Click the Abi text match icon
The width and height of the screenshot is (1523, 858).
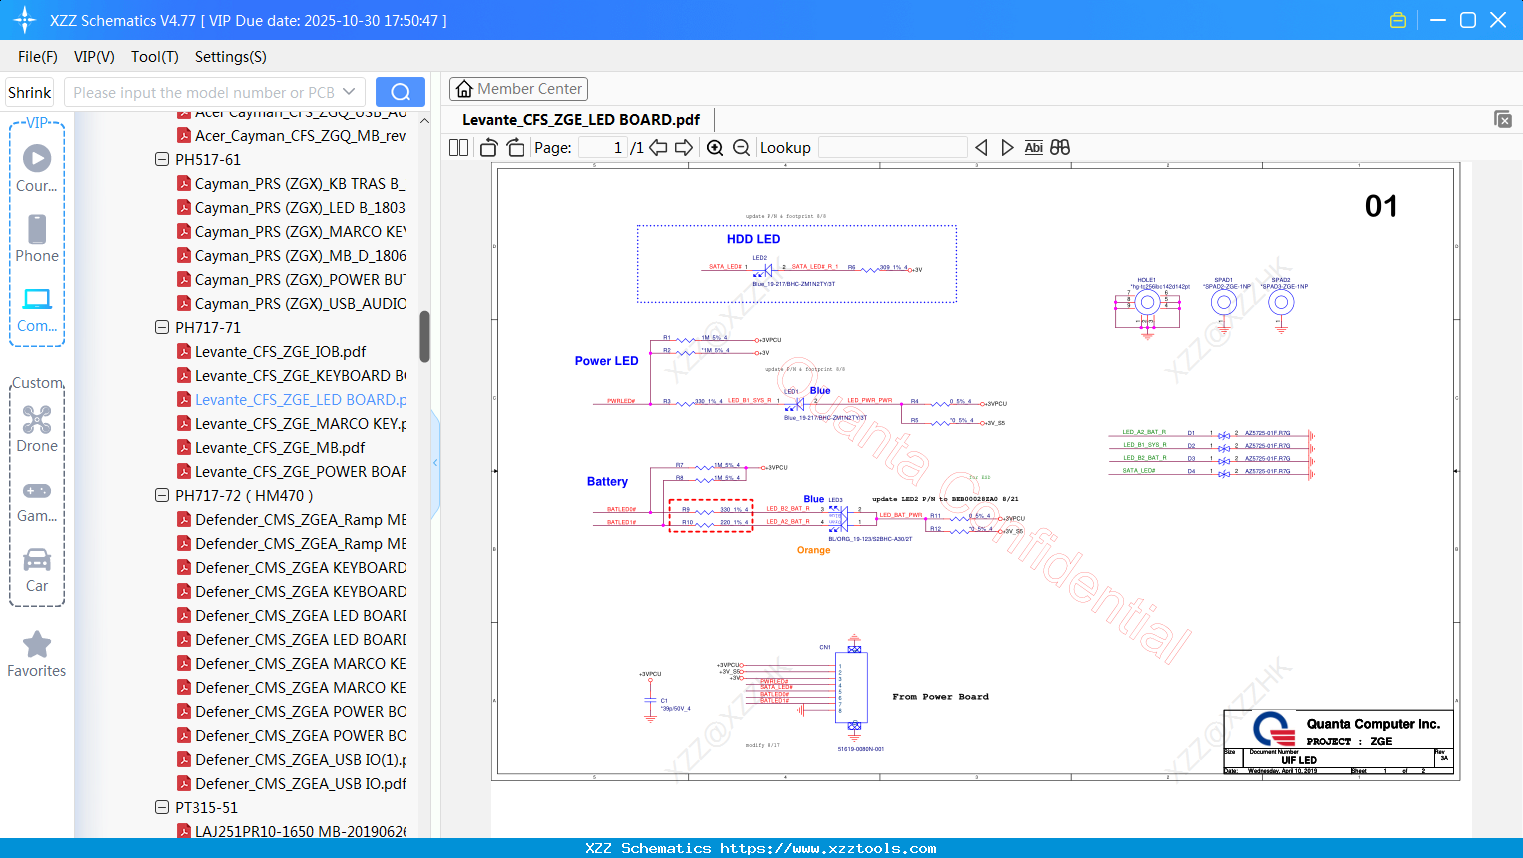pos(1033,148)
